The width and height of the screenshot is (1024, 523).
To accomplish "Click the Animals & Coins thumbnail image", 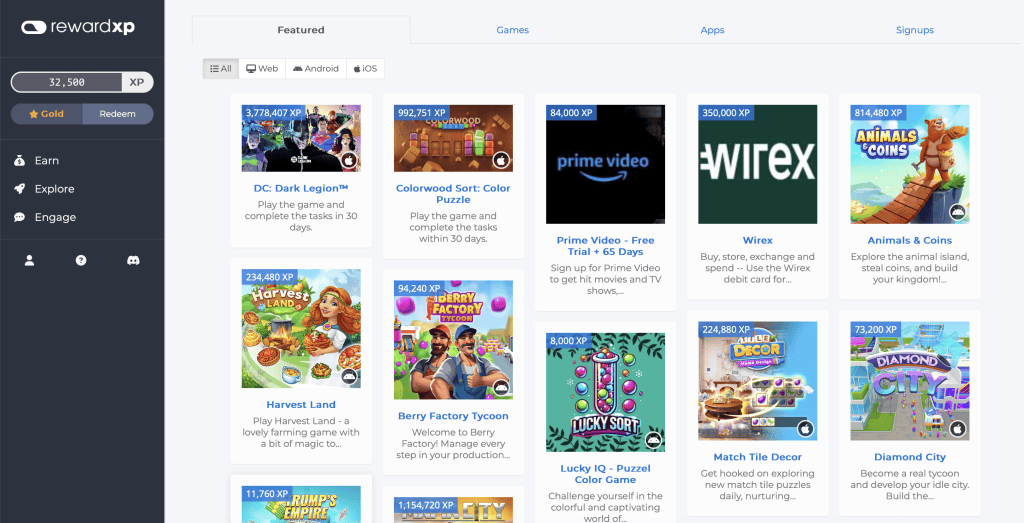I will point(910,165).
